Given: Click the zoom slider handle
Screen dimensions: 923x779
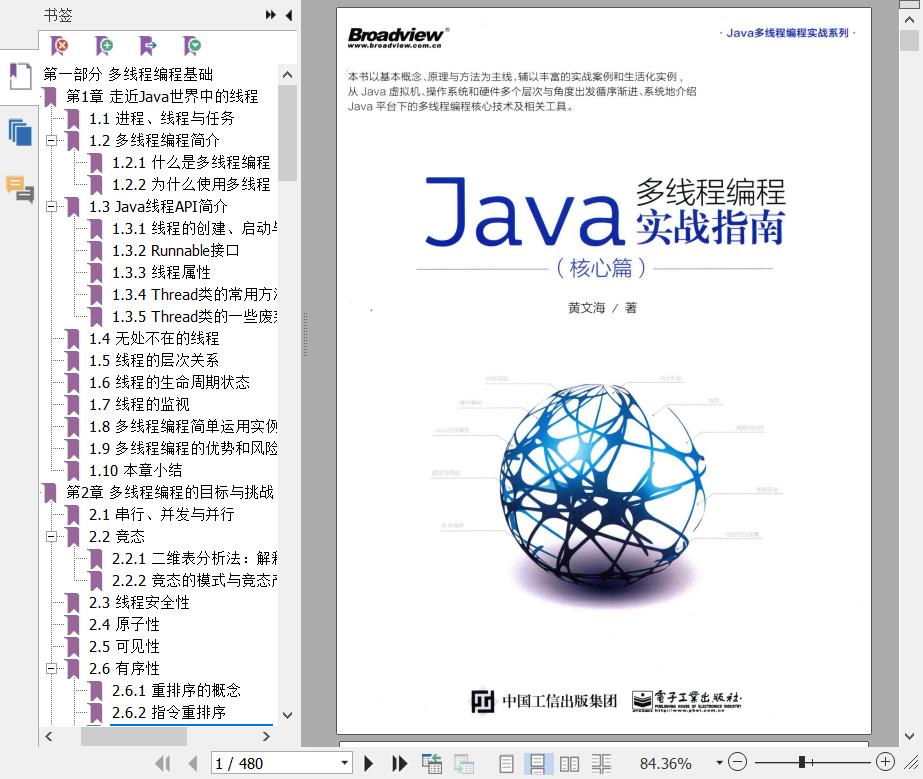Looking at the screenshot, I should coord(801,763).
